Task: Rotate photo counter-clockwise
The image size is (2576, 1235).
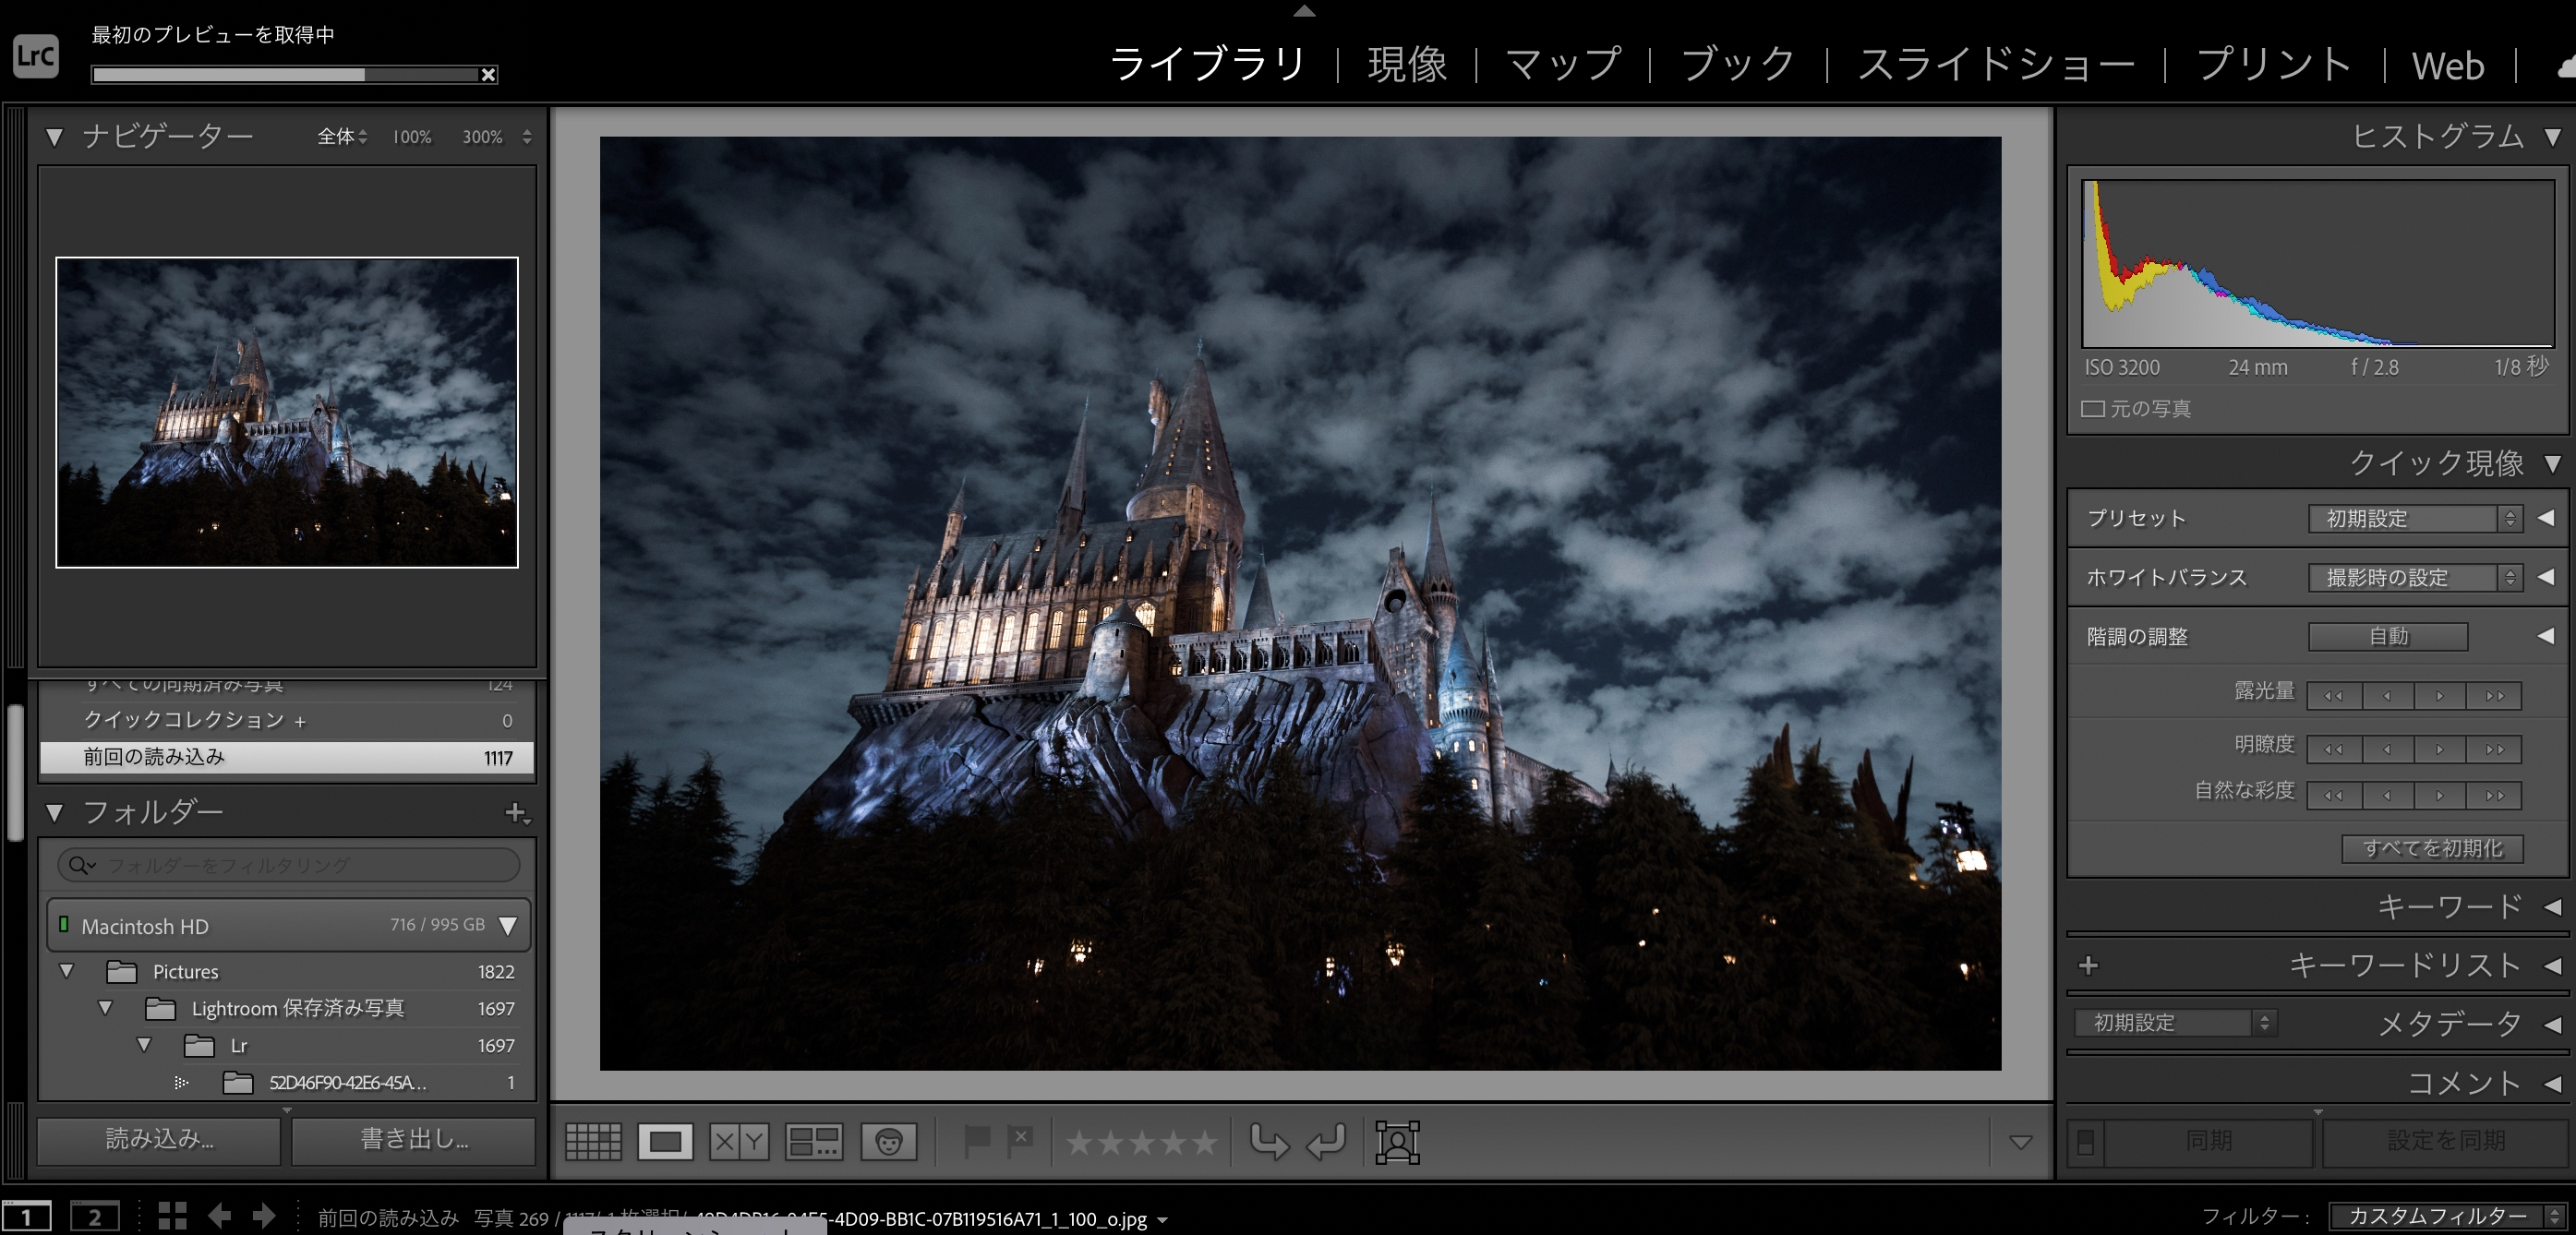Action: [x=1270, y=1141]
